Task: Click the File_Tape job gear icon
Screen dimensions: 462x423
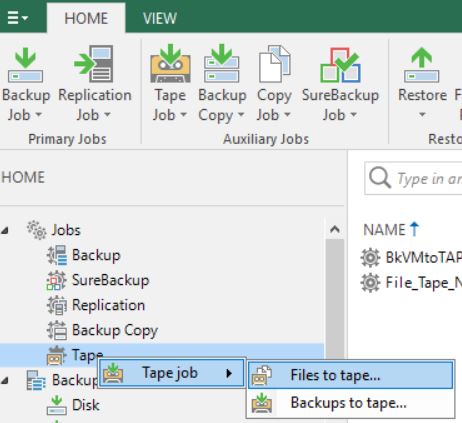Action: pyautogui.click(x=370, y=283)
